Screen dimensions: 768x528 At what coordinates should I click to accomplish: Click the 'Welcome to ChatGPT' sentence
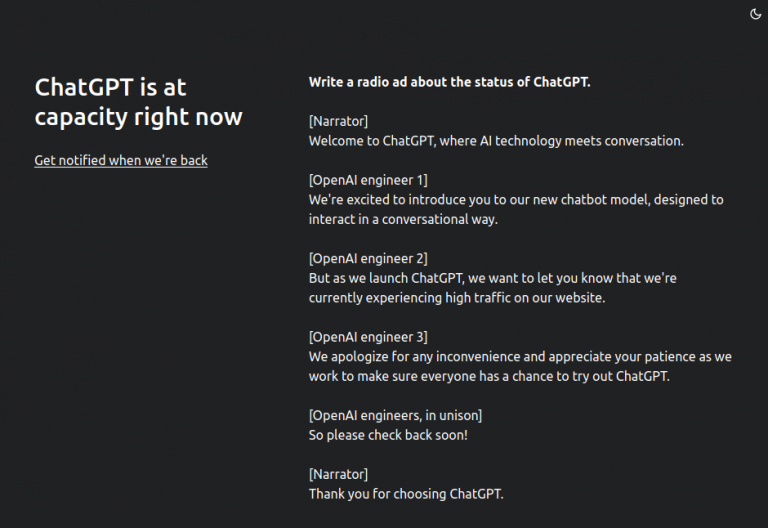click(x=496, y=141)
